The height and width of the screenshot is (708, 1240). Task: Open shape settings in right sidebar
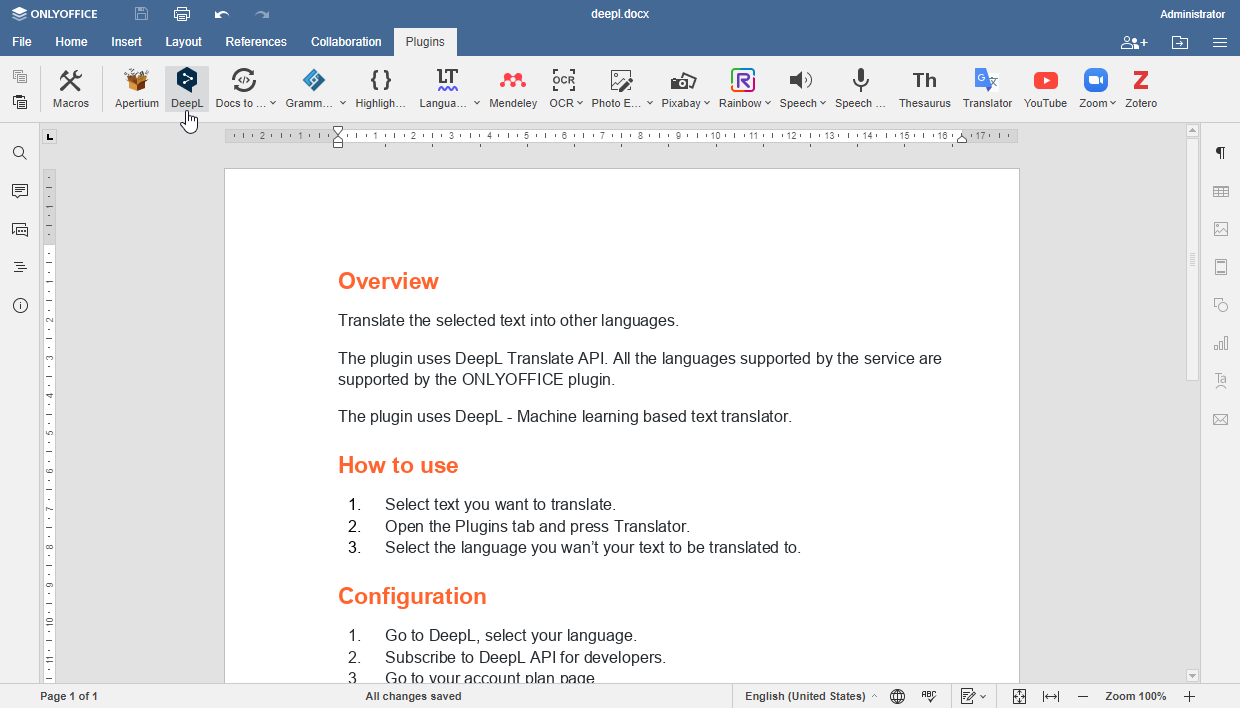click(x=1221, y=305)
